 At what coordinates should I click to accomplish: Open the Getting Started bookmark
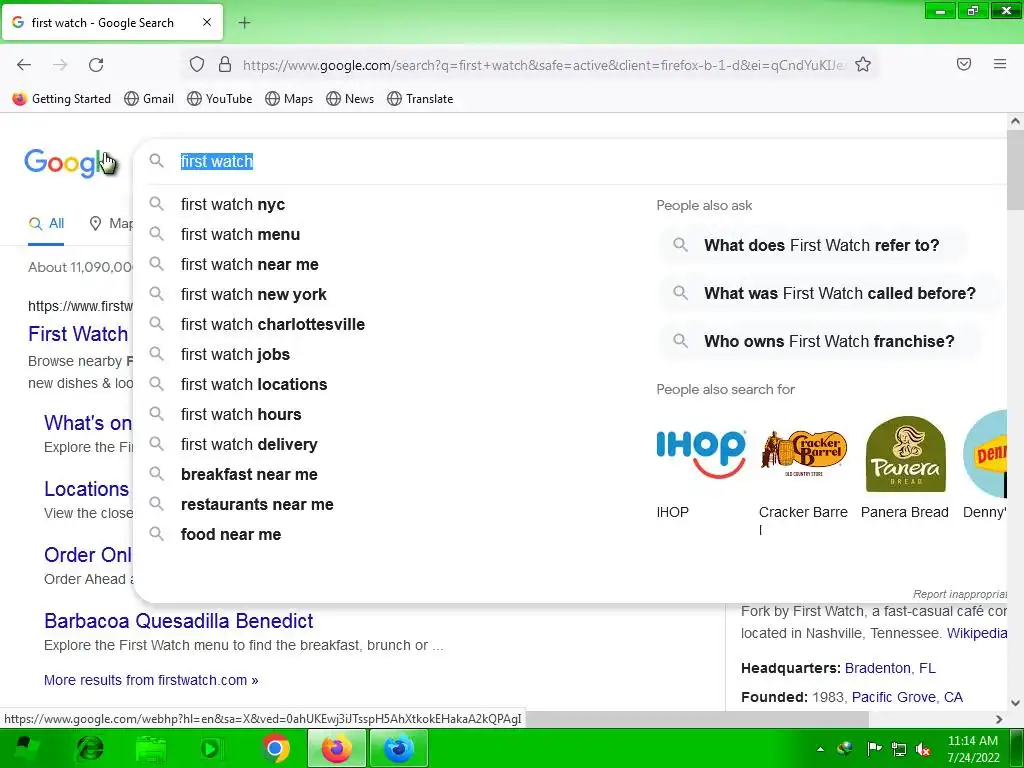tap(61, 99)
